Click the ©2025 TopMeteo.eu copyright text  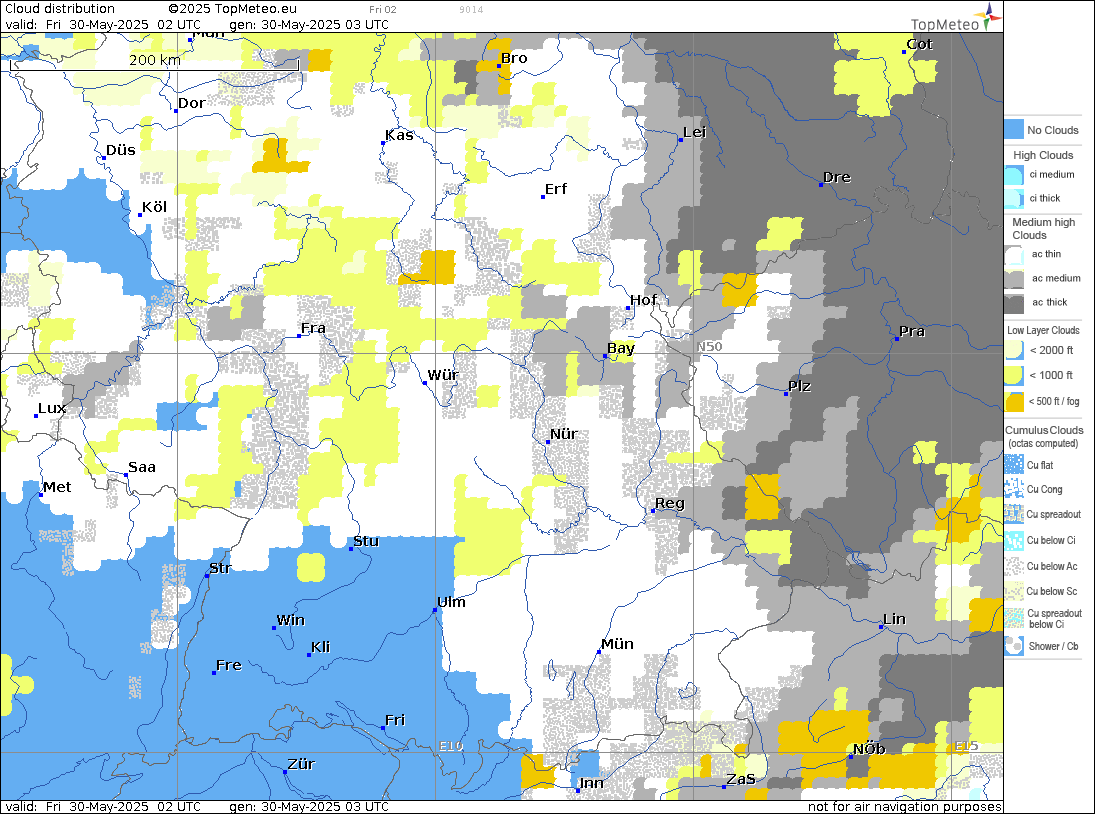point(233,8)
